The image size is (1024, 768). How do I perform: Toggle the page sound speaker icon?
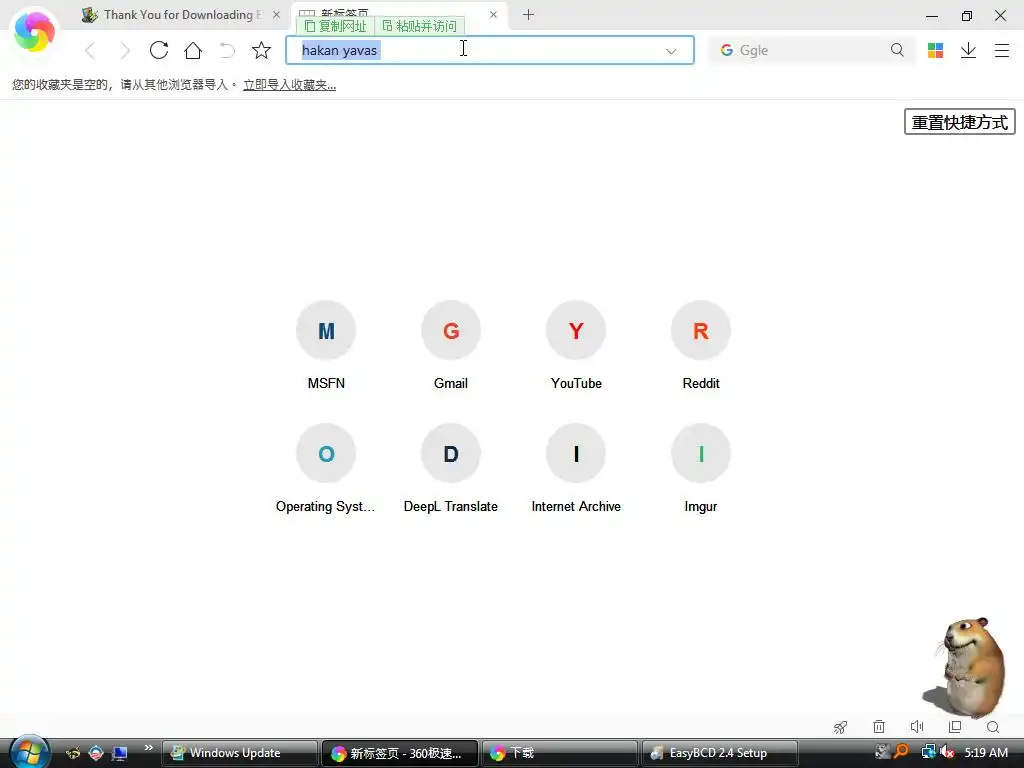click(917, 726)
